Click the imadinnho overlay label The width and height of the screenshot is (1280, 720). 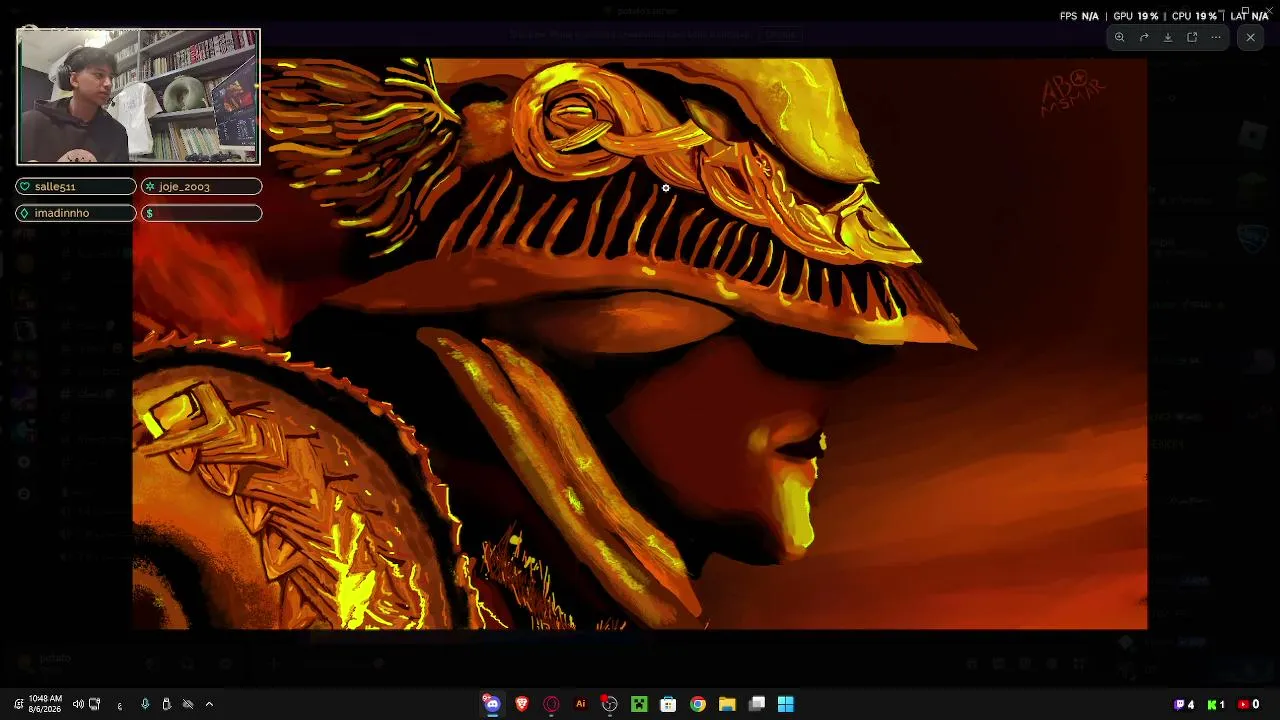pos(76,213)
